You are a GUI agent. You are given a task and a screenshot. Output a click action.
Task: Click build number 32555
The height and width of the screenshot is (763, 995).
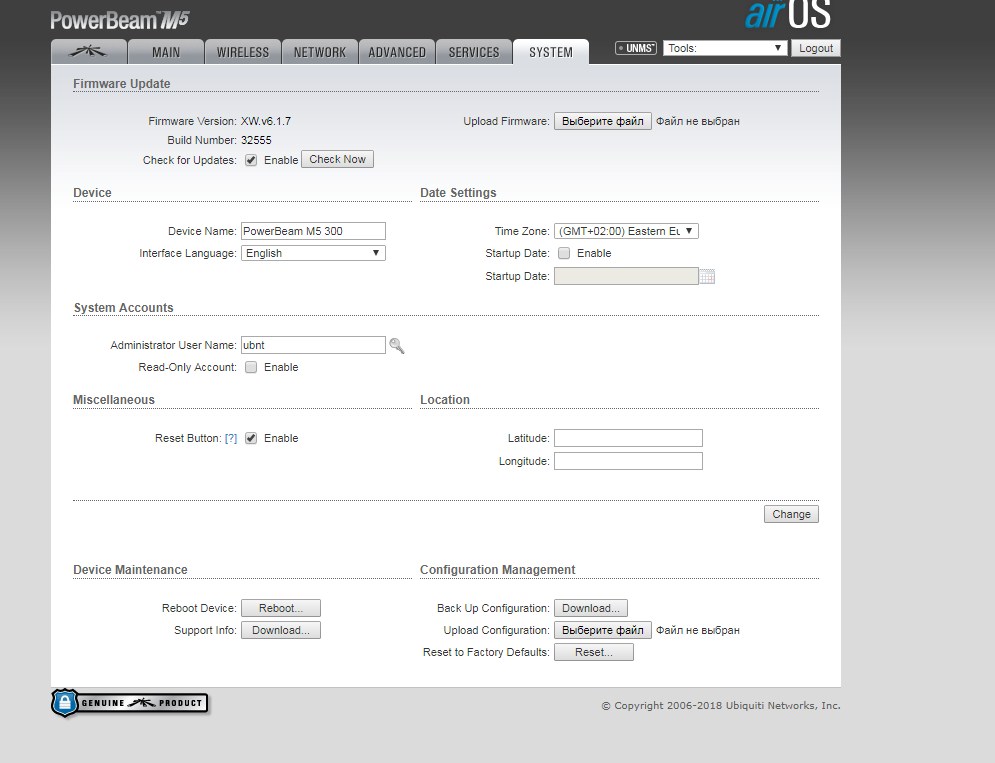pyautogui.click(x=256, y=140)
